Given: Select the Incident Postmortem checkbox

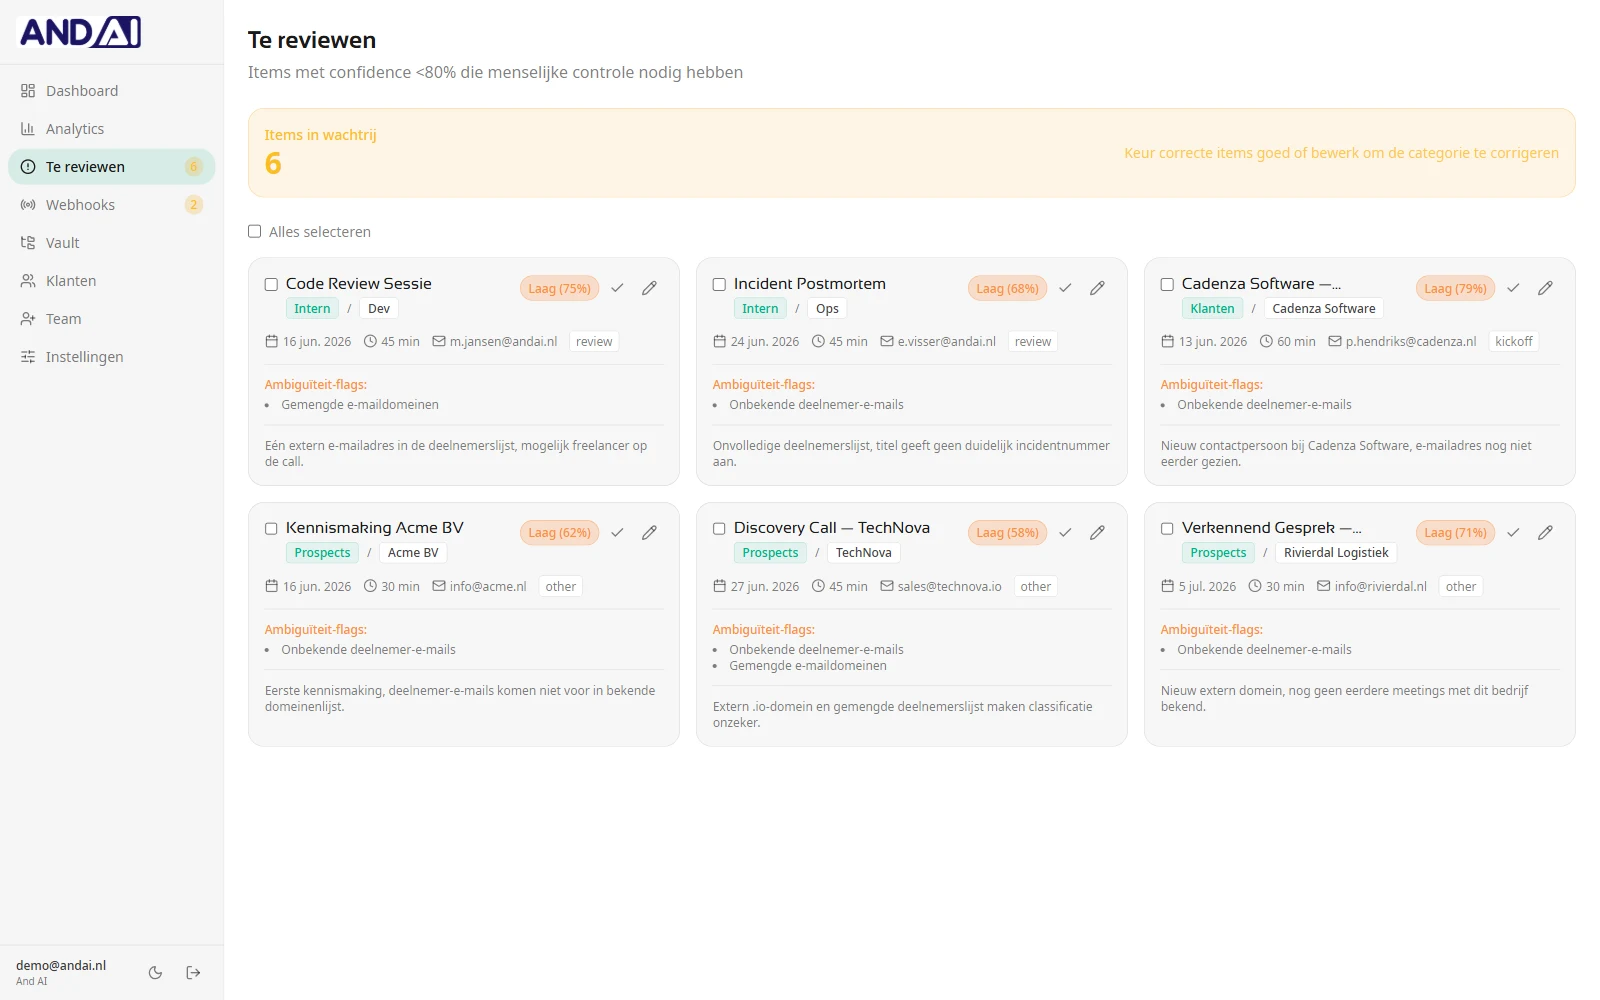Looking at the screenshot, I should 719,284.
